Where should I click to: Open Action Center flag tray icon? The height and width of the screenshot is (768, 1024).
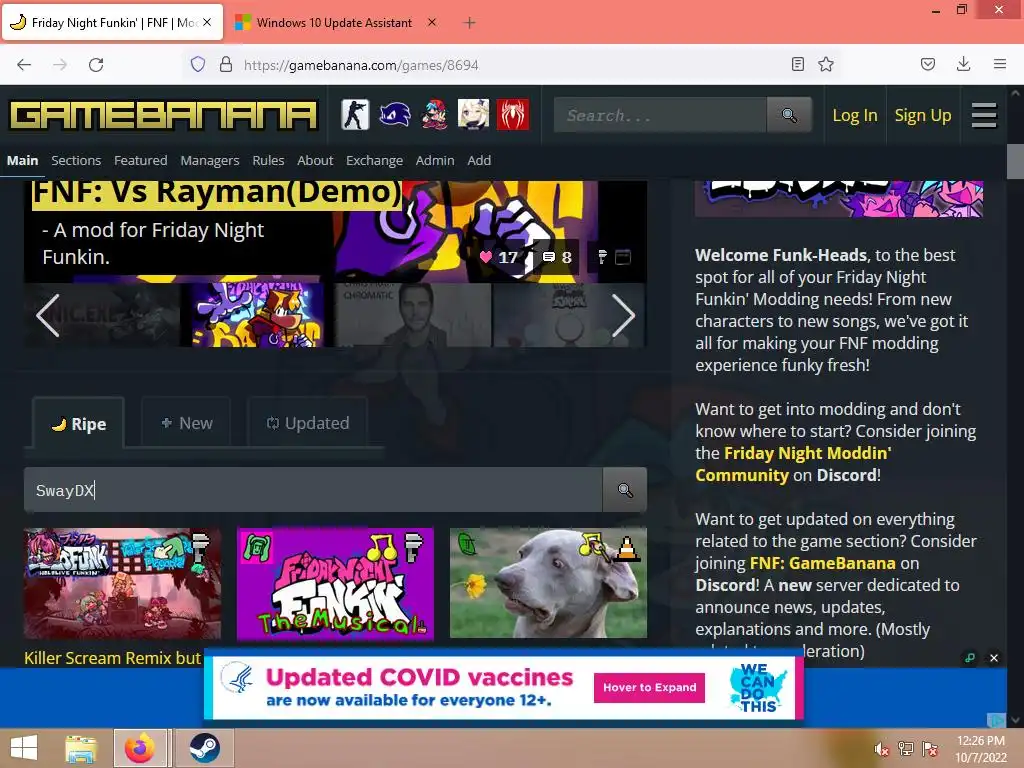(930, 749)
